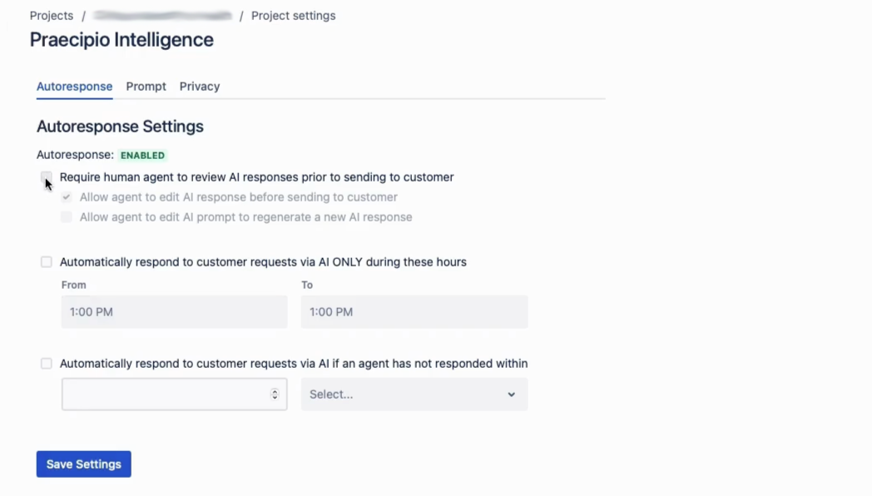Expand the Select... time unit dropdown
Screen dimensions: 872x496
pyautogui.click(x=414, y=394)
